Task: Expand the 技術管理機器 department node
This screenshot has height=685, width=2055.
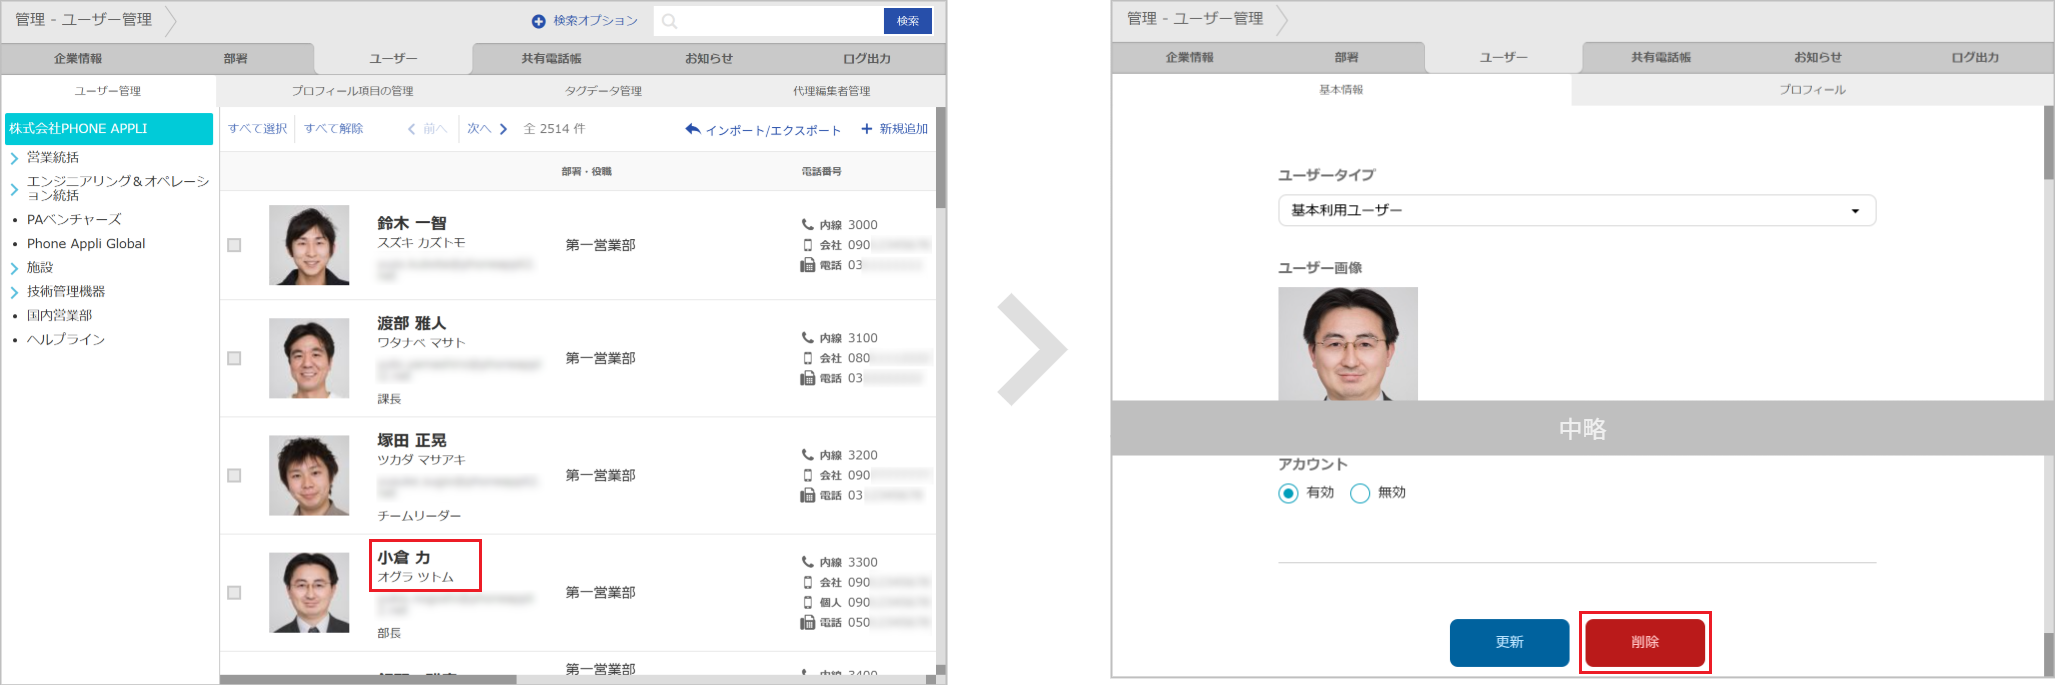Action: [x=14, y=292]
